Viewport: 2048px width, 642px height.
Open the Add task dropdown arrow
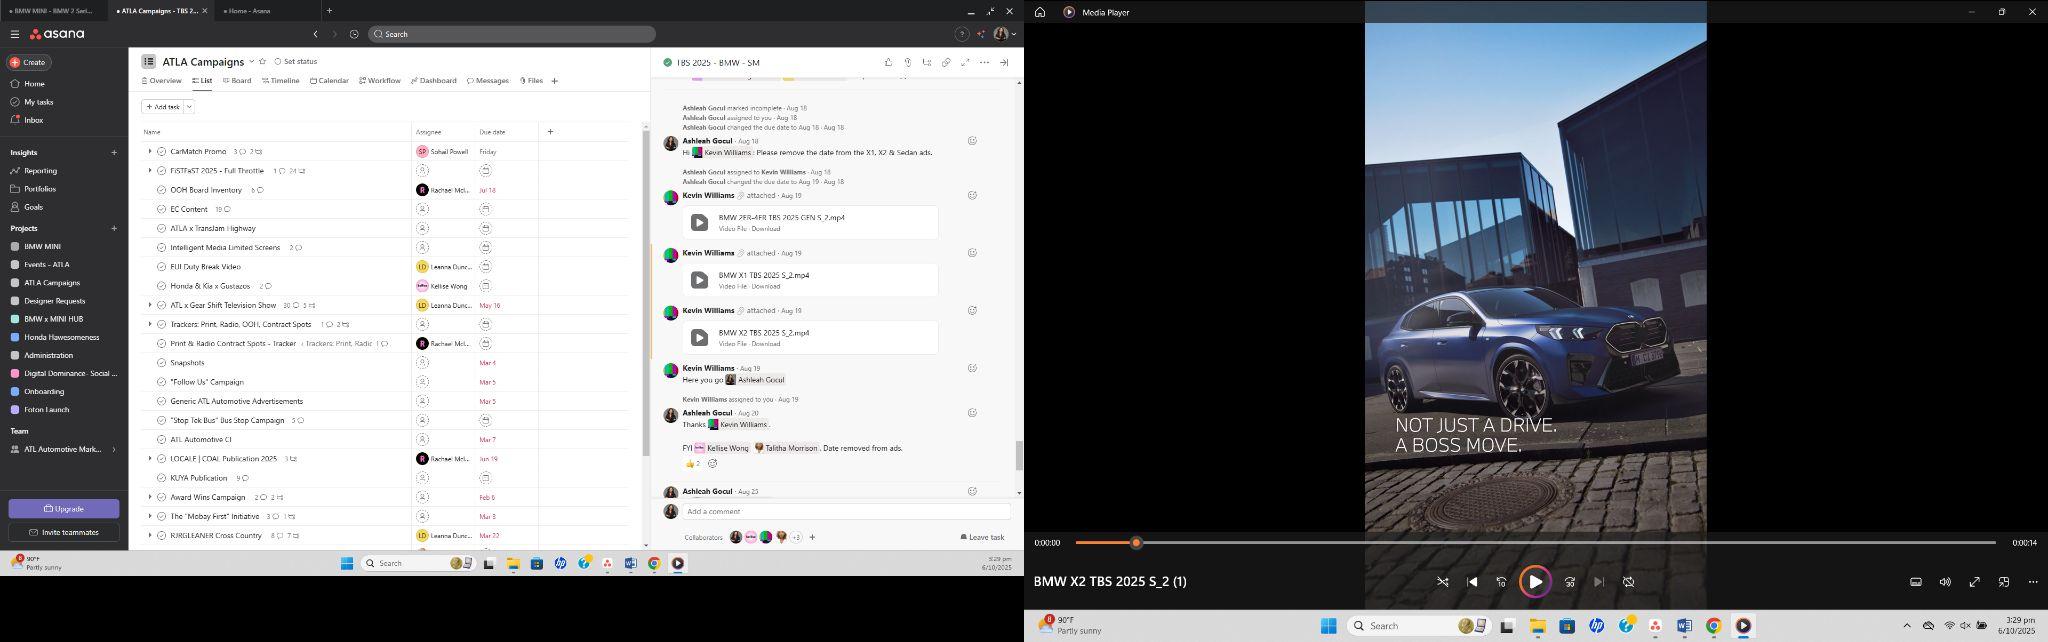click(189, 107)
